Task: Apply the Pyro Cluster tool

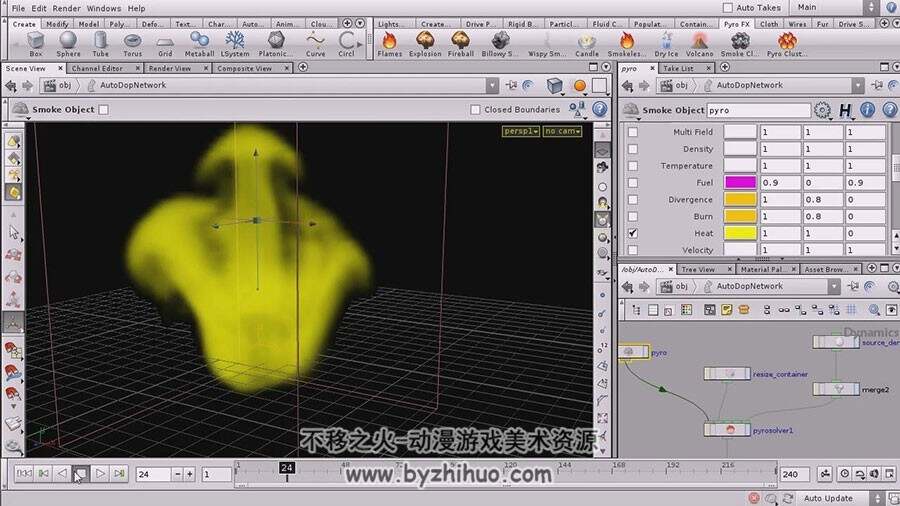Action: coord(787,44)
